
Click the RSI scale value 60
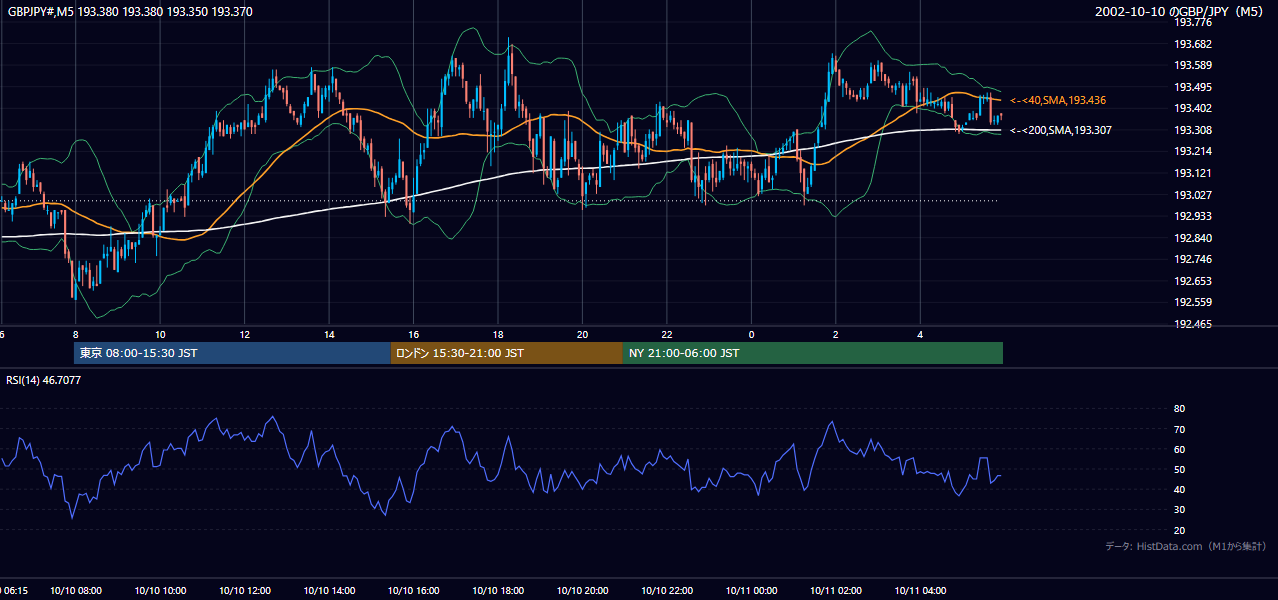click(x=1179, y=449)
